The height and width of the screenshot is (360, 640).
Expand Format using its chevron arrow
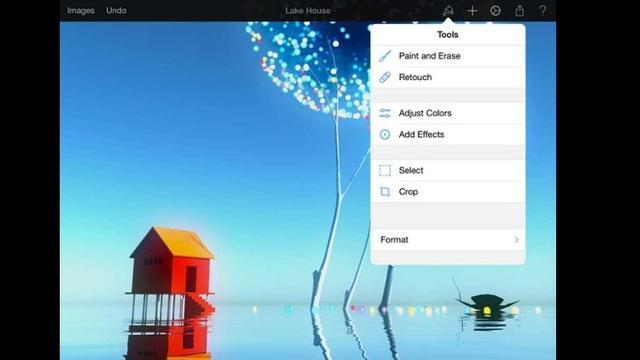pos(517,240)
